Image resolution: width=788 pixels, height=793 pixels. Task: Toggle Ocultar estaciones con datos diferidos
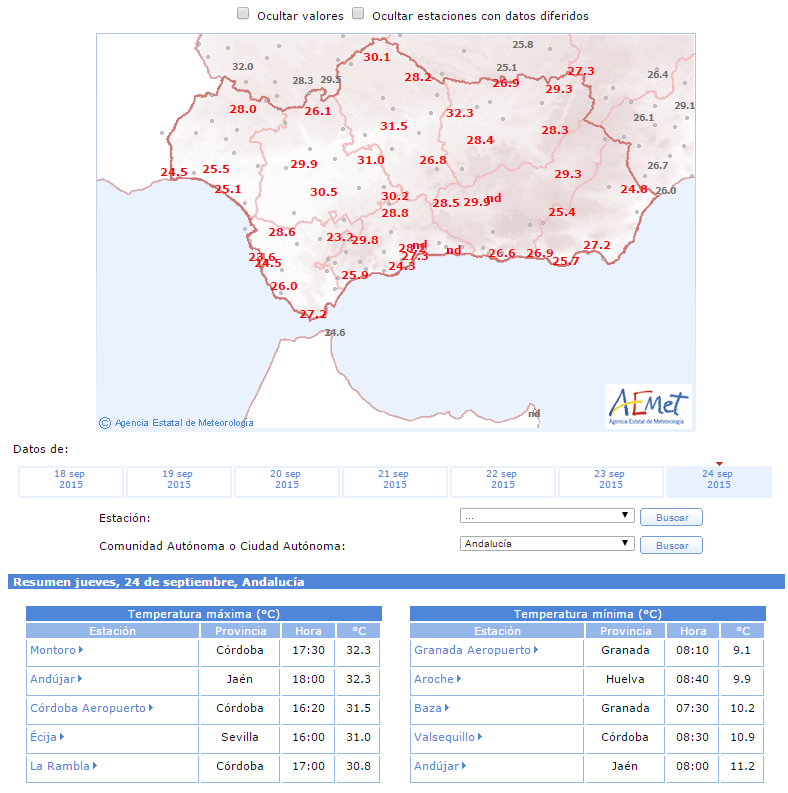point(358,14)
